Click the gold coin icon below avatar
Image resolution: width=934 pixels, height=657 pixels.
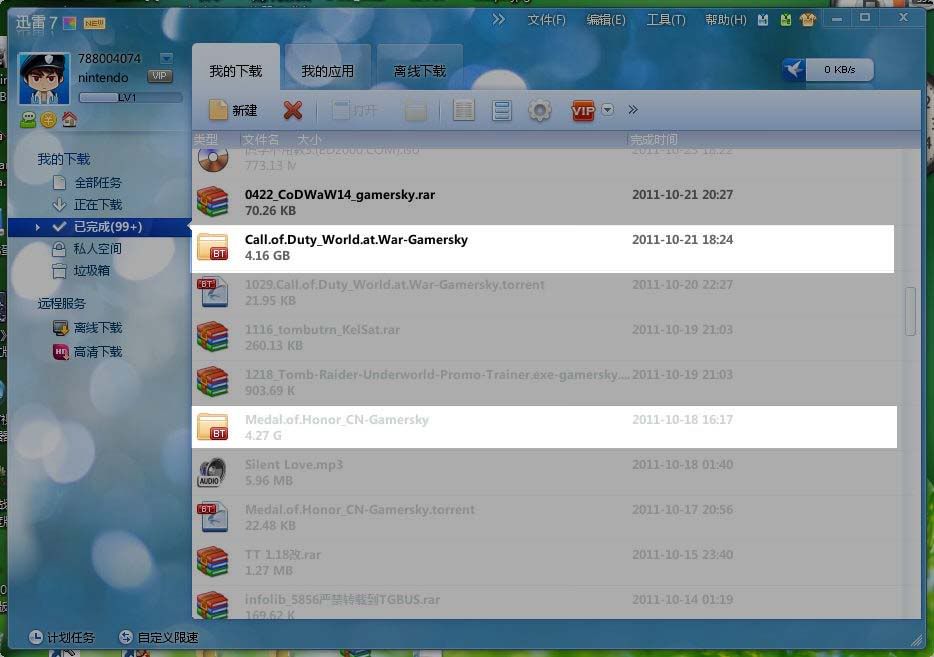point(48,120)
